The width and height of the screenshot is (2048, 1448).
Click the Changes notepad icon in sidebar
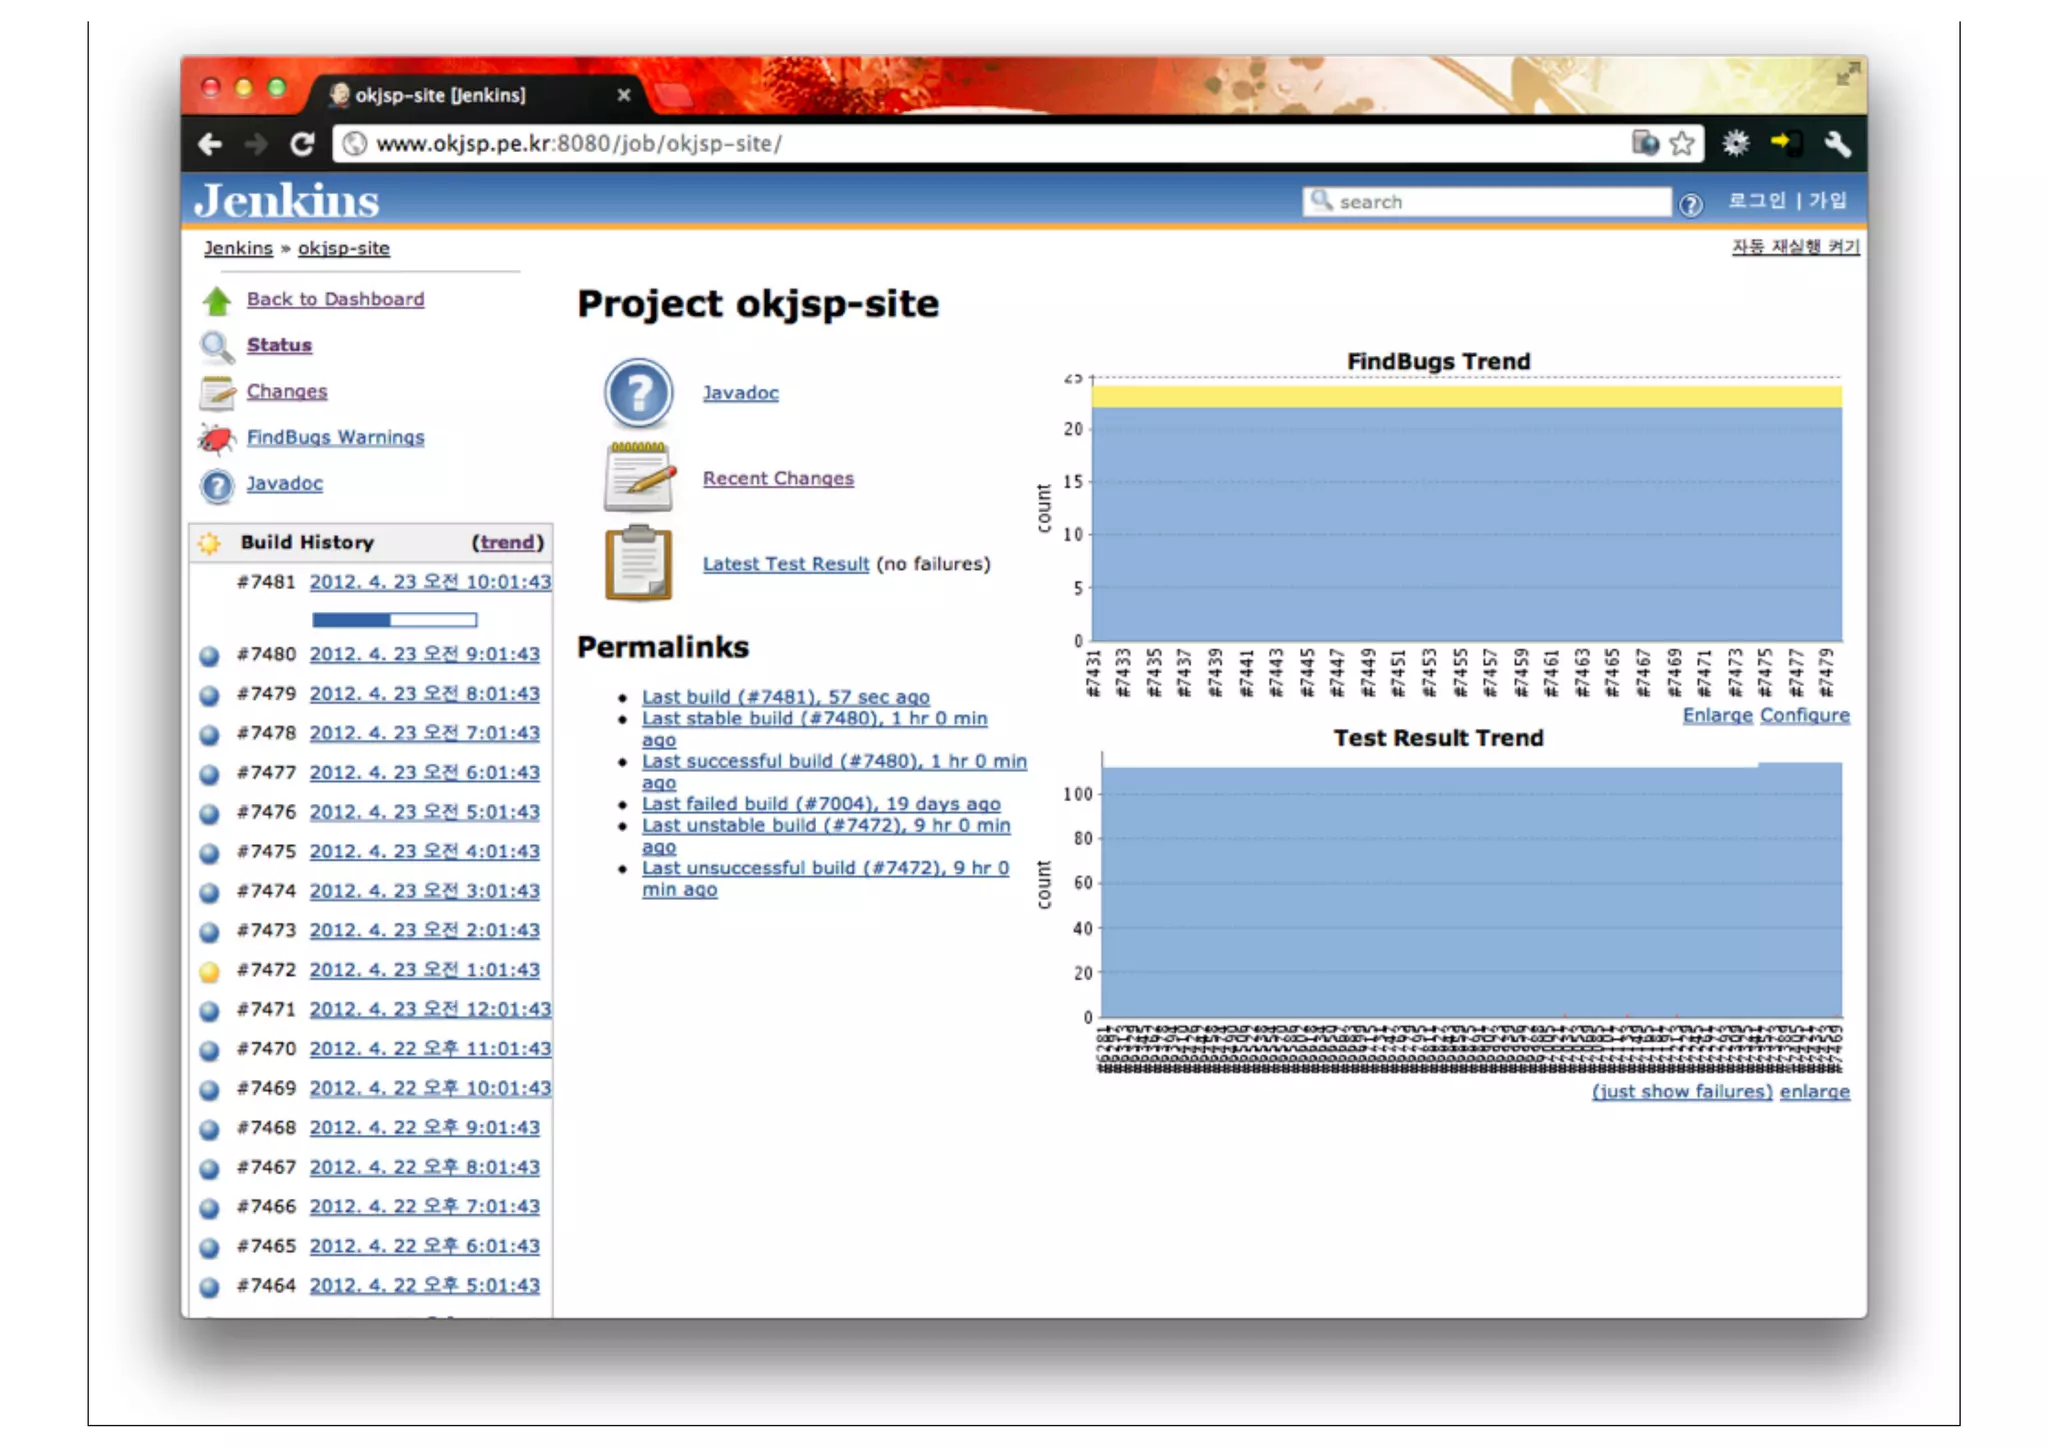tap(216, 393)
